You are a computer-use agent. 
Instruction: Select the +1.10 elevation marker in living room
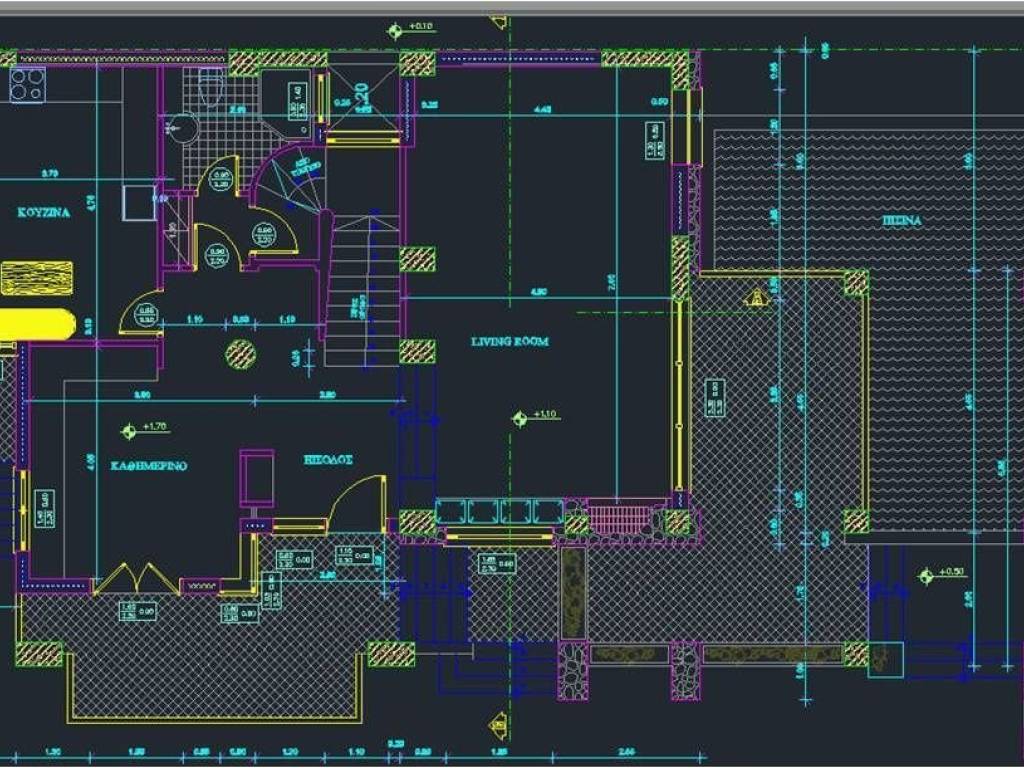pyautogui.click(x=518, y=417)
